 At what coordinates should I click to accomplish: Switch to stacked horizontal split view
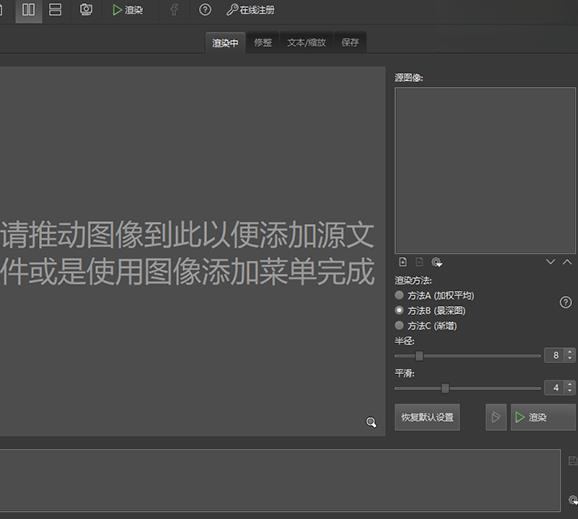(55, 10)
